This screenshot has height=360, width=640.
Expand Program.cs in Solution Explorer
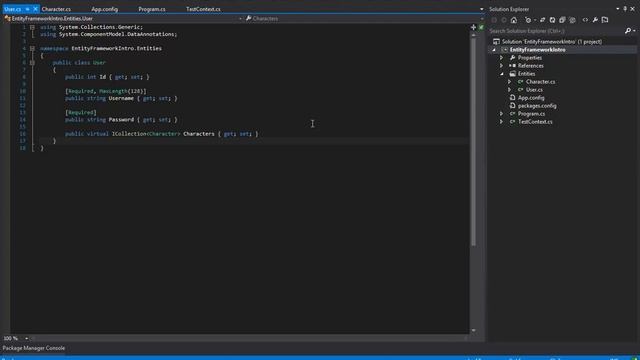502,114
